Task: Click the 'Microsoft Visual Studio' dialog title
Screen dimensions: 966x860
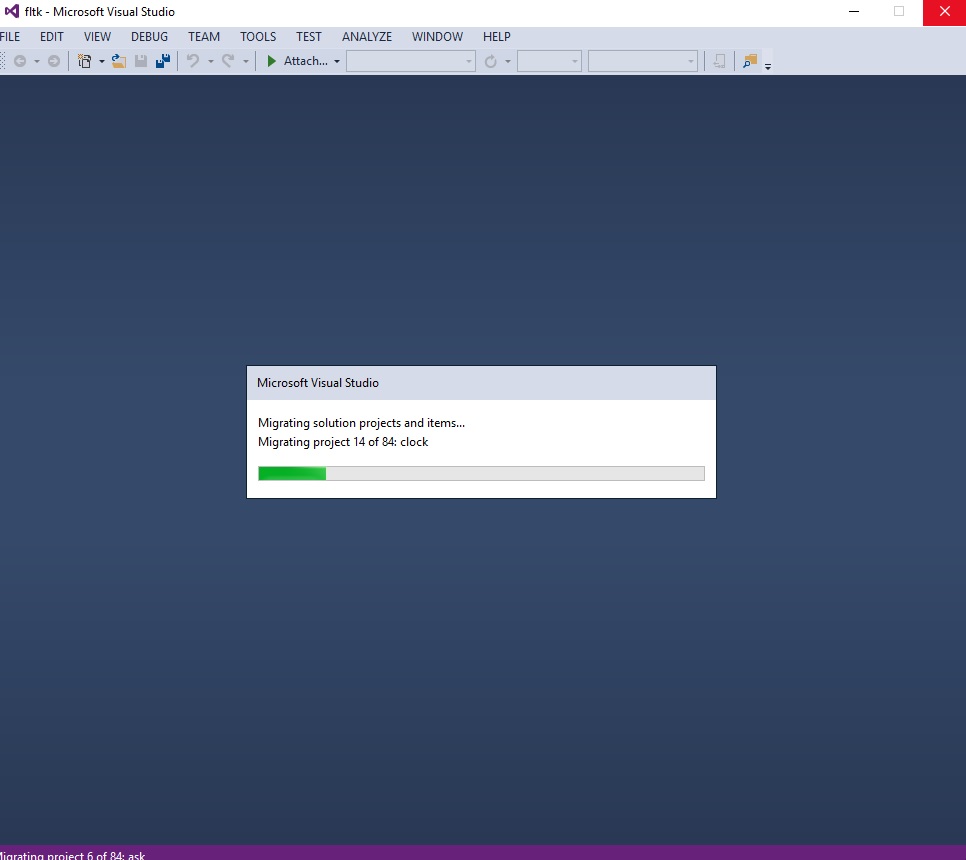Action: coord(318,383)
